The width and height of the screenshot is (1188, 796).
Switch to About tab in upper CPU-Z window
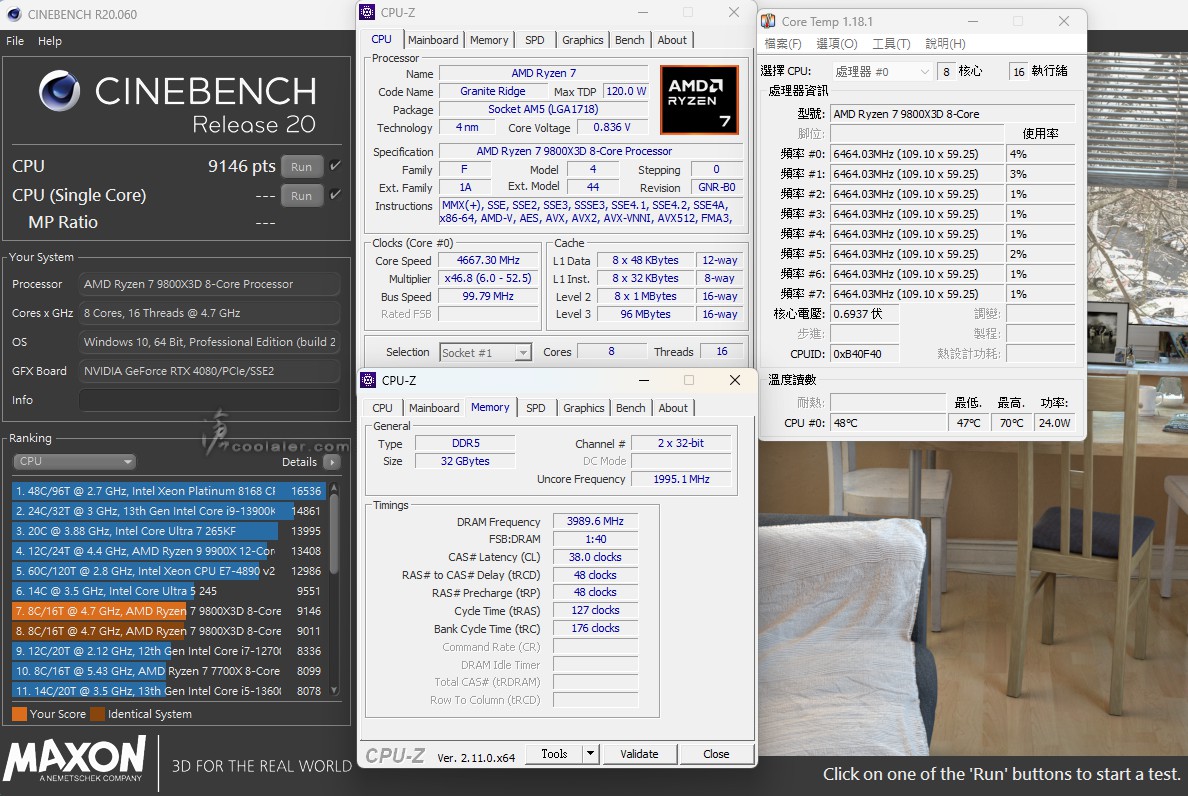pyautogui.click(x=672, y=40)
